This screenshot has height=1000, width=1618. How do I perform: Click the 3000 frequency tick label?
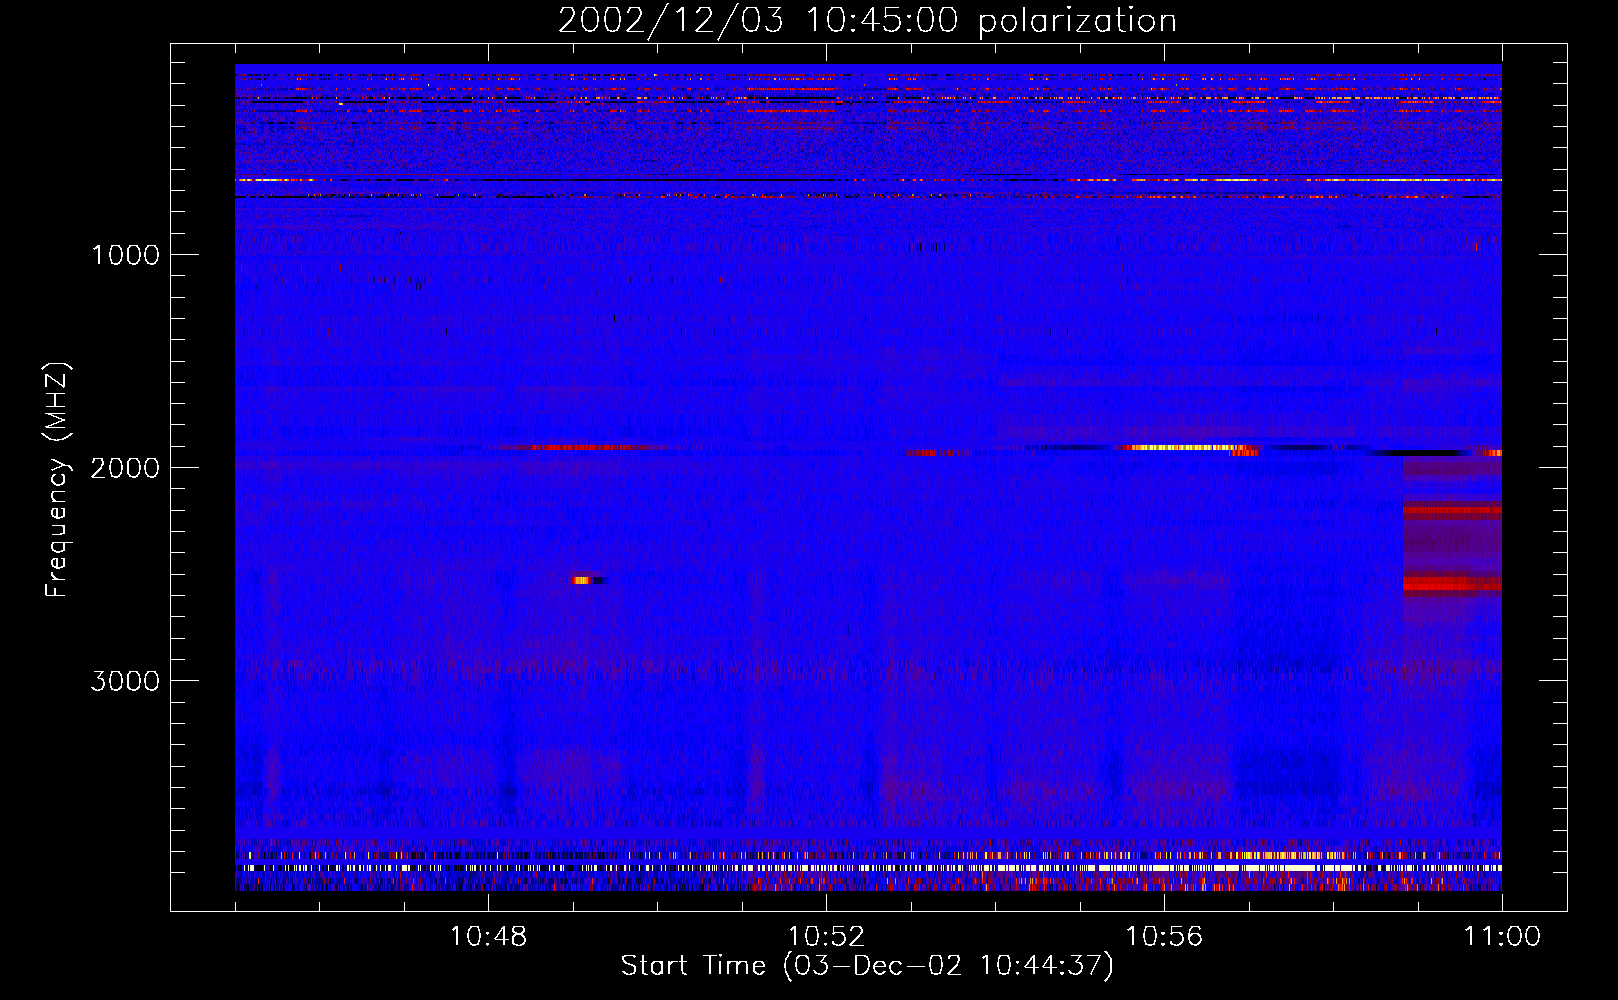pos(125,681)
